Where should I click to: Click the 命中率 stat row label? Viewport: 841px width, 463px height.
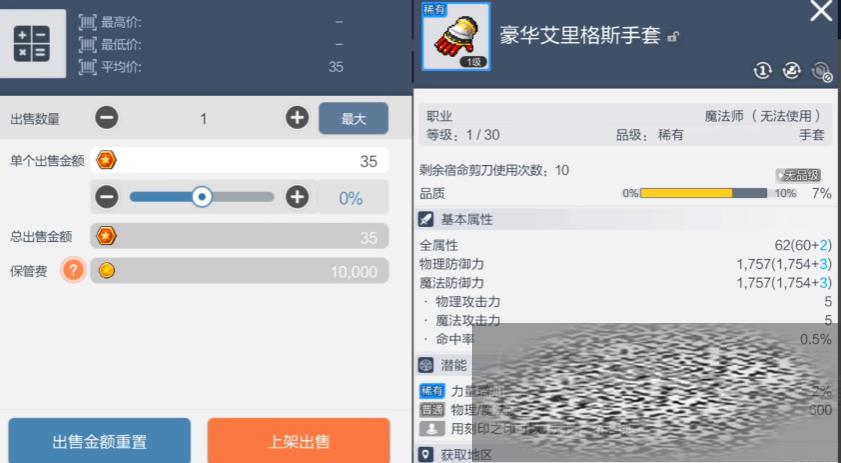(455, 339)
